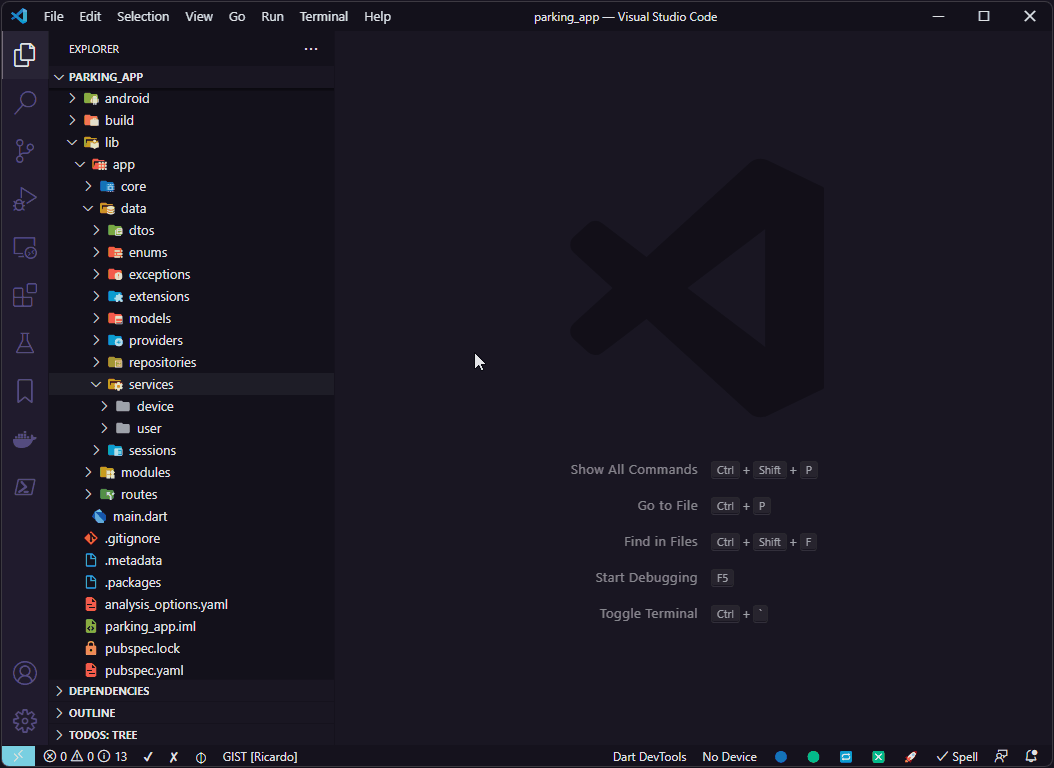Open the notifications bell
1054x768 pixels.
coord(1032,757)
